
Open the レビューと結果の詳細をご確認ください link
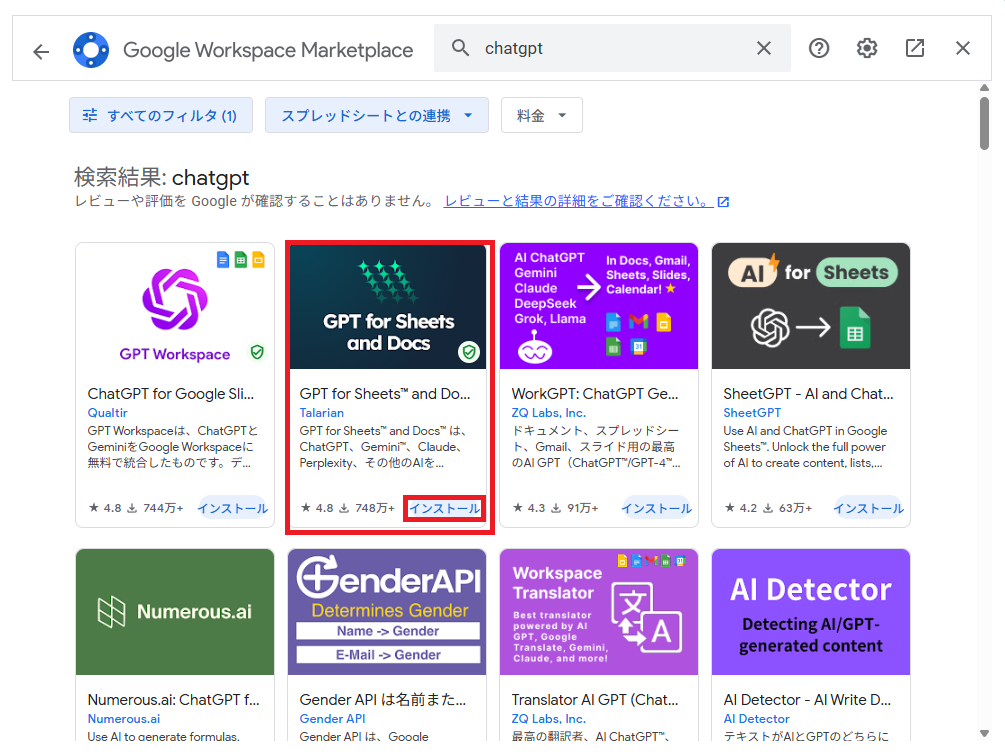tap(586, 201)
